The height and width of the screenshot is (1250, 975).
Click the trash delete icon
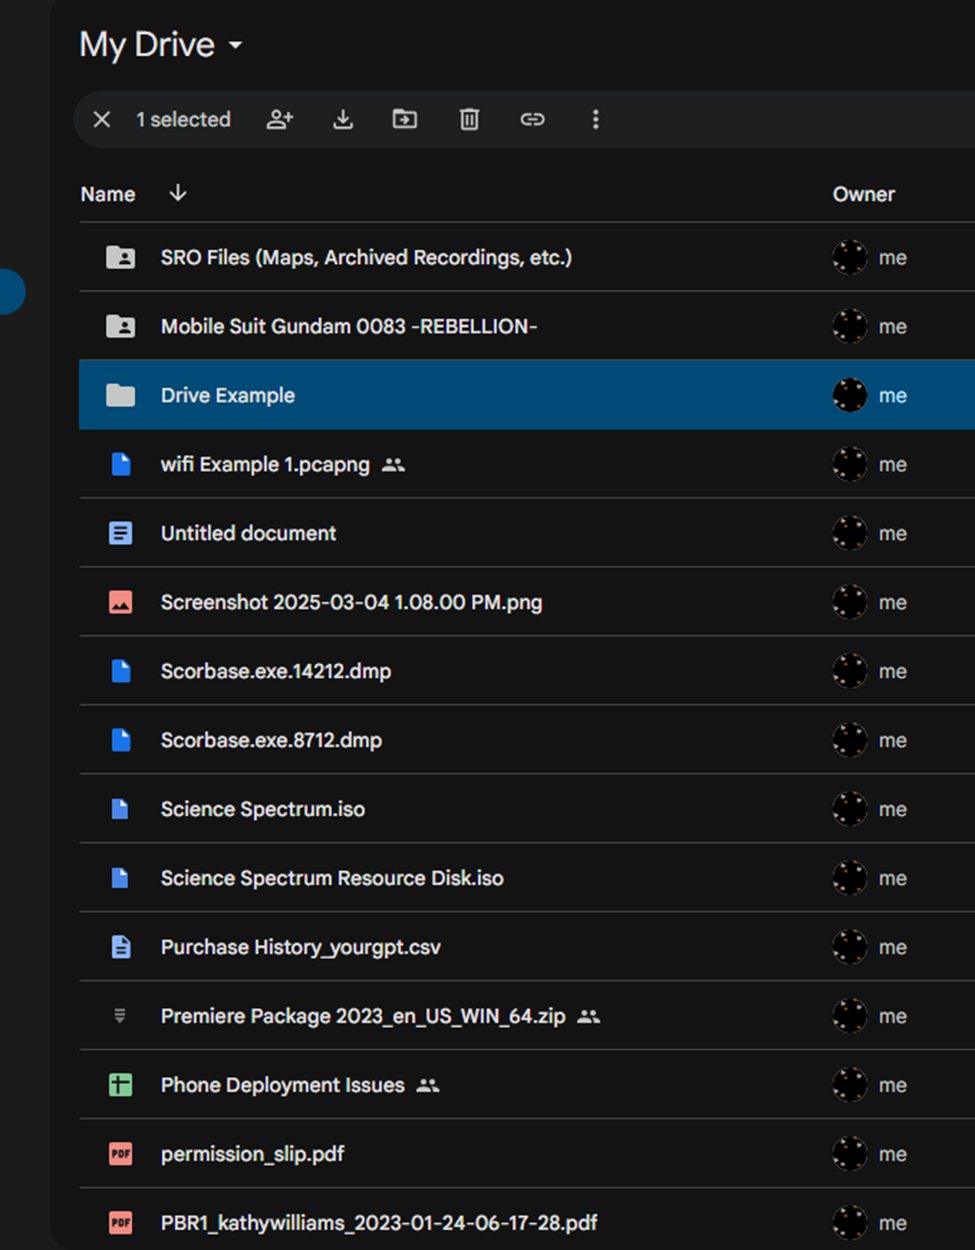[469, 120]
